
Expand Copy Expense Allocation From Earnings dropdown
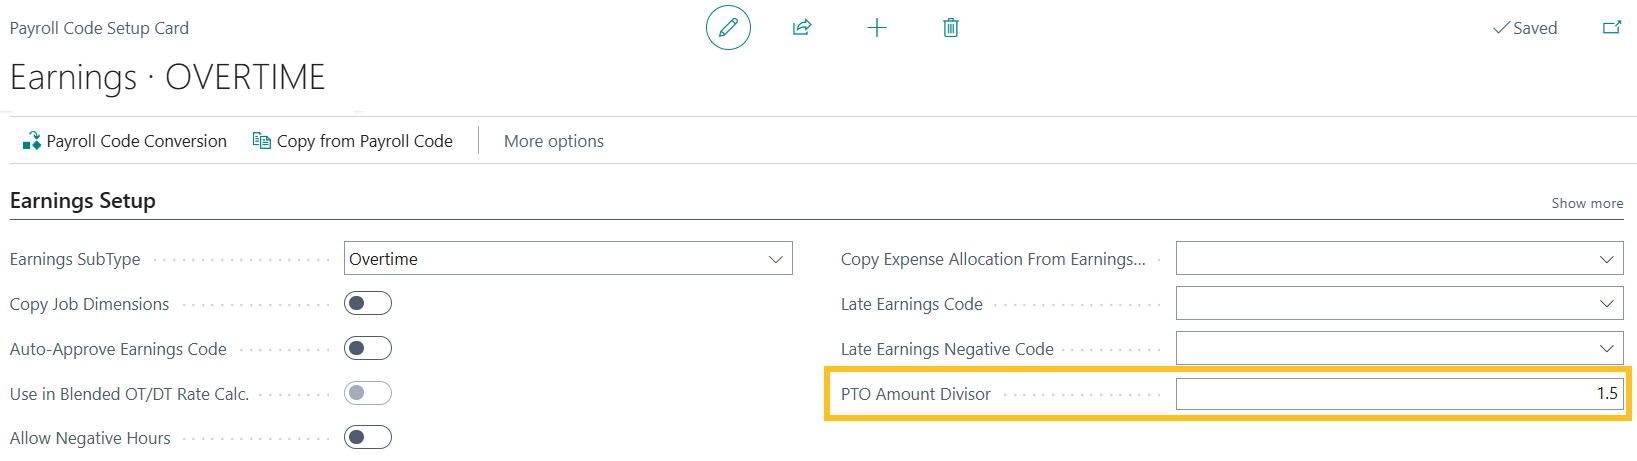(x=1606, y=259)
